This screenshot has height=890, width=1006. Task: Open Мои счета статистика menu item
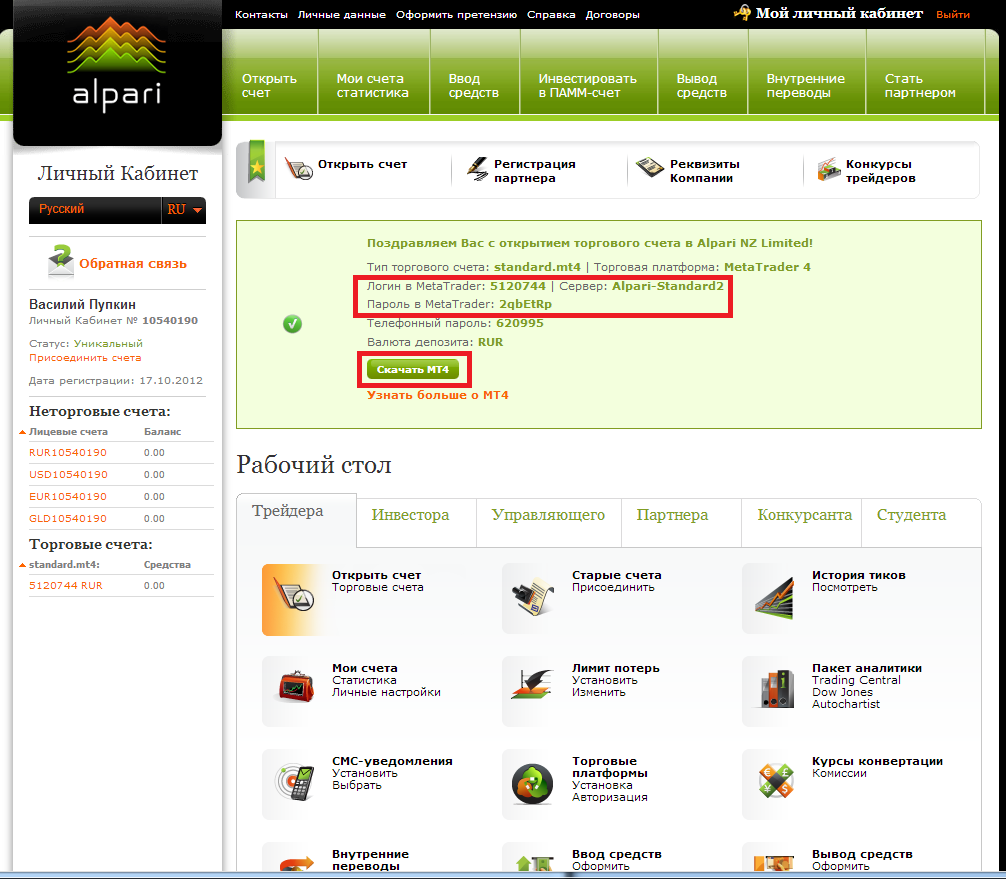click(373, 85)
